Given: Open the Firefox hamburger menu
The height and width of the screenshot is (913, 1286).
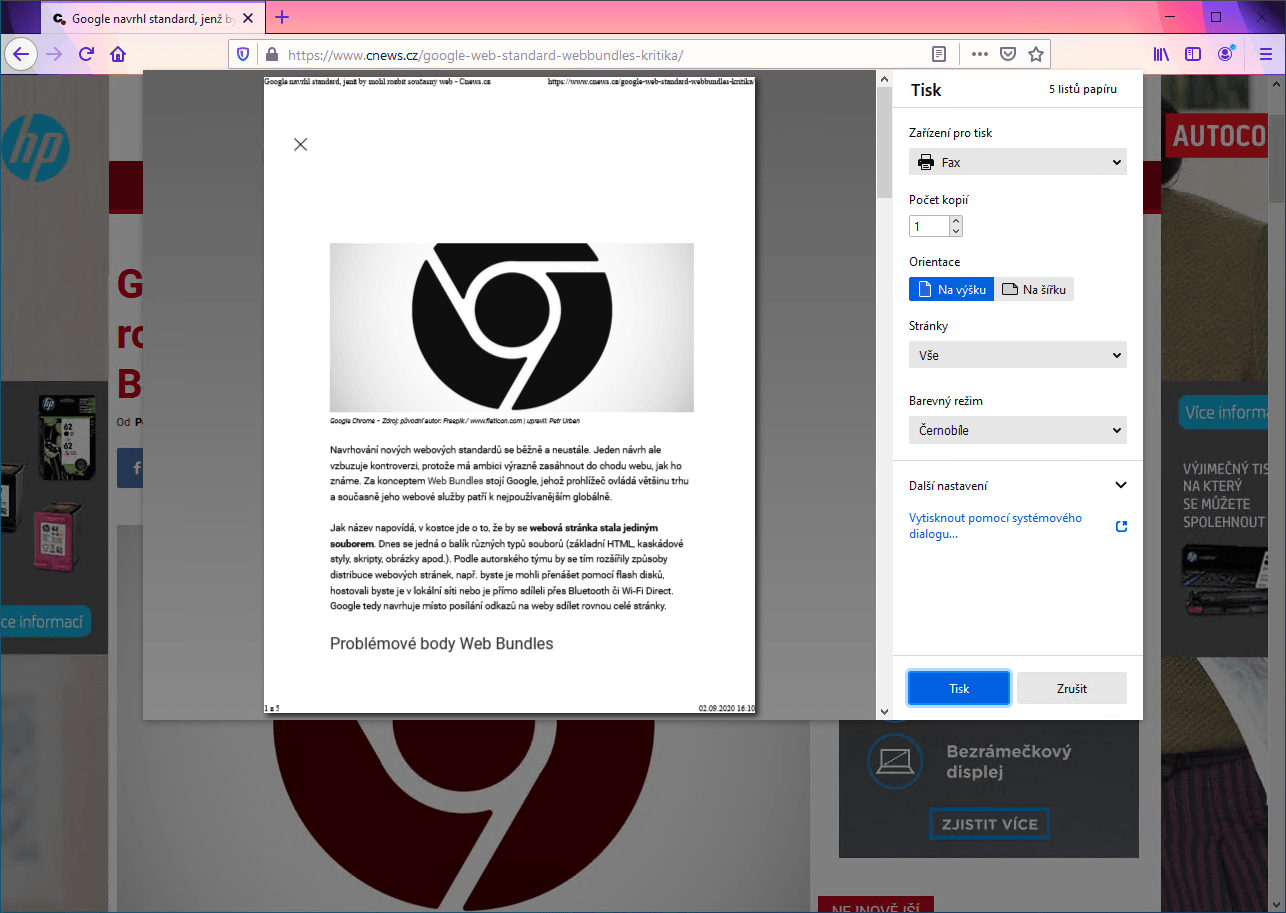Looking at the screenshot, I should (1266, 54).
